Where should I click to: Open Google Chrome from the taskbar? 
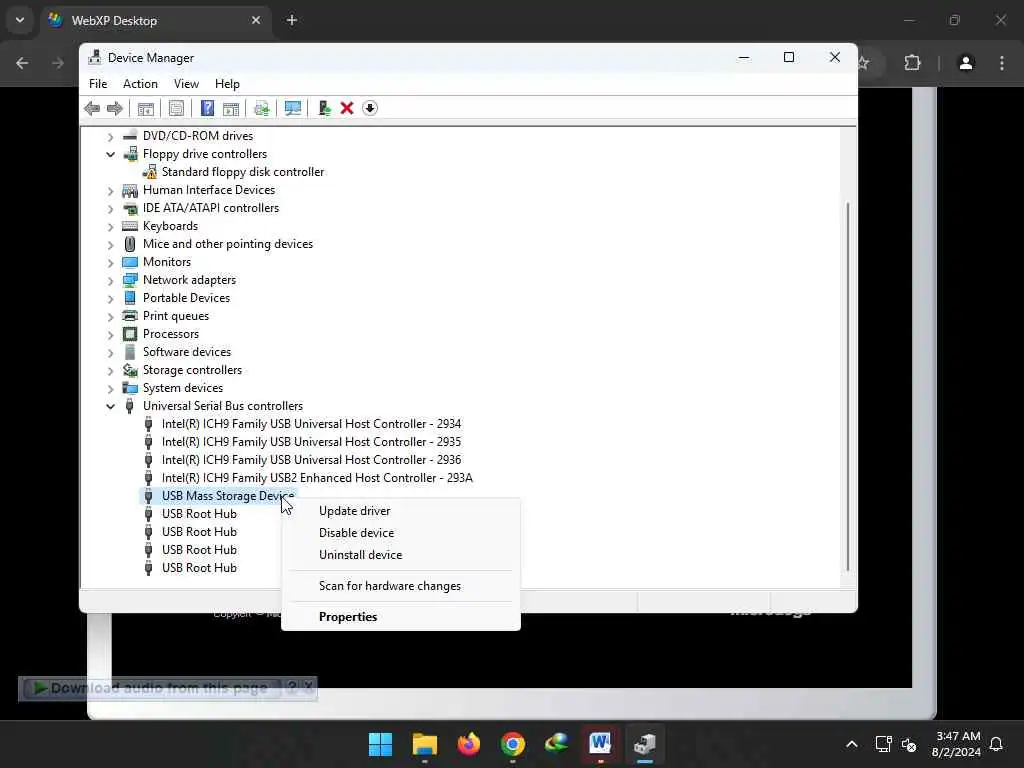(513, 744)
